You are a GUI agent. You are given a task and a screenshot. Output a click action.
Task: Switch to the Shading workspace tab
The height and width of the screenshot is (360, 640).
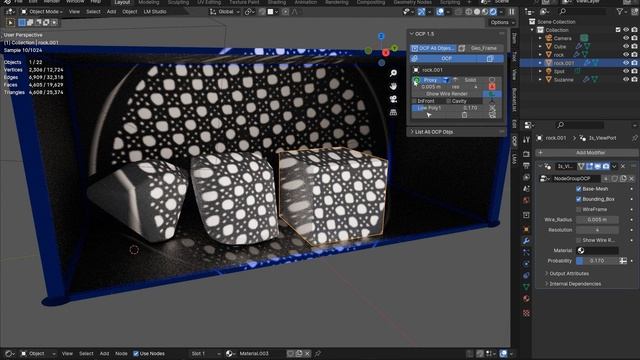pyautogui.click(x=277, y=2)
